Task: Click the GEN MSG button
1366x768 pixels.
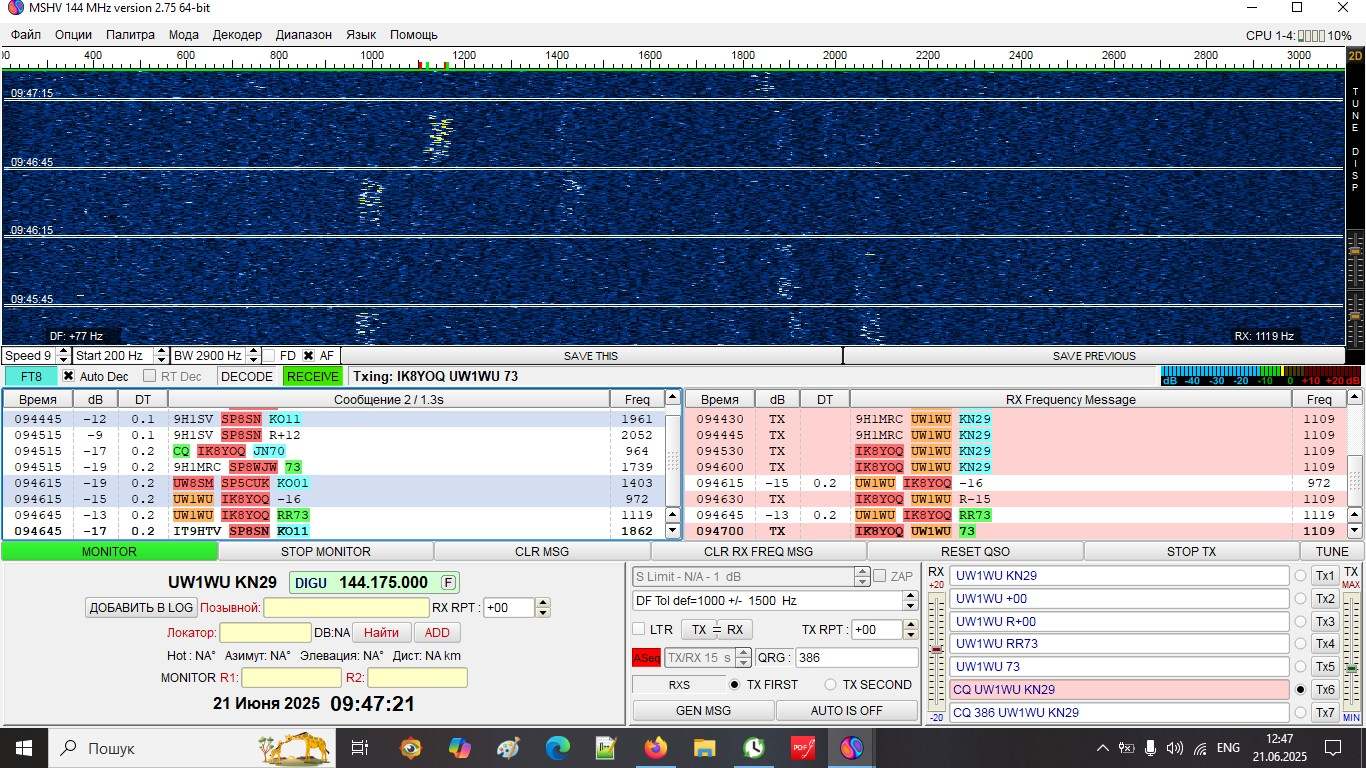Action: pyautogui.click(x=703, y=710)
